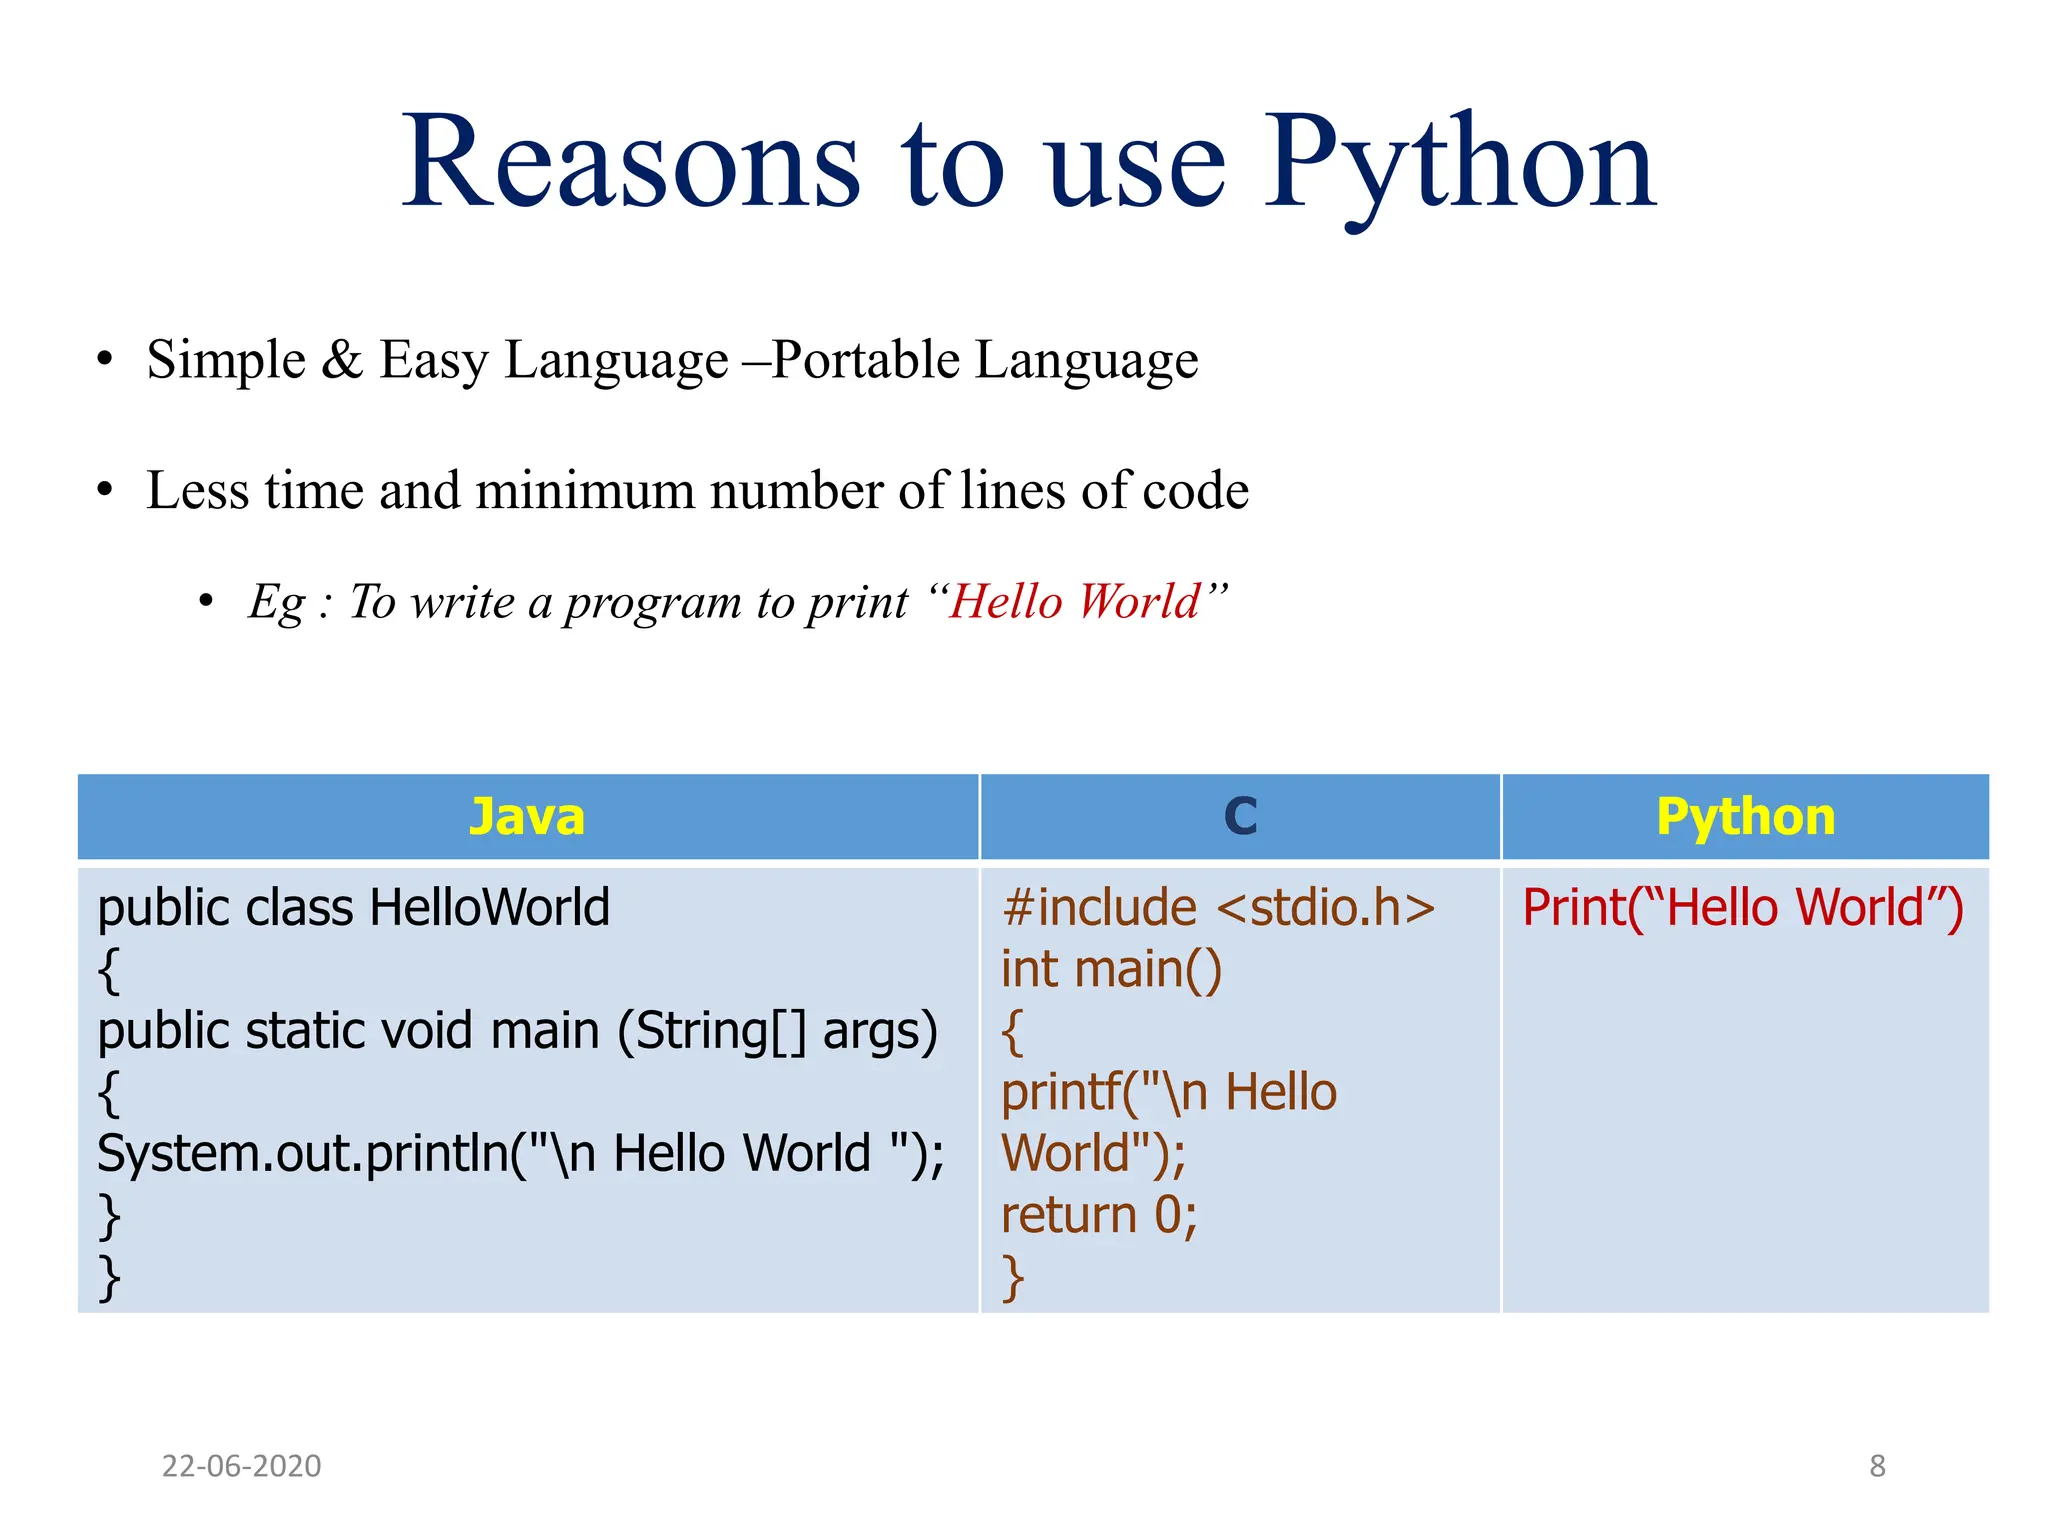Click the public class HelloWorld line

pos(353,908)
